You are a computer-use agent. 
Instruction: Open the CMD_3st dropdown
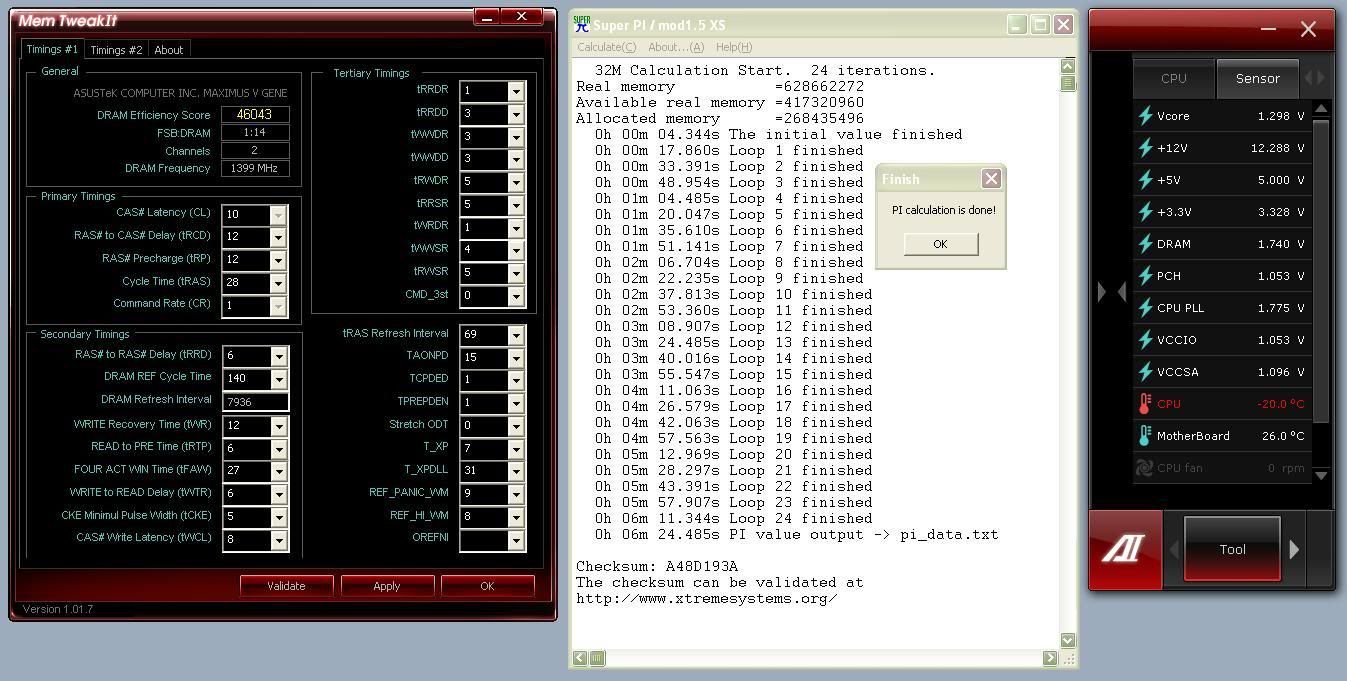(x=516, y=296)
